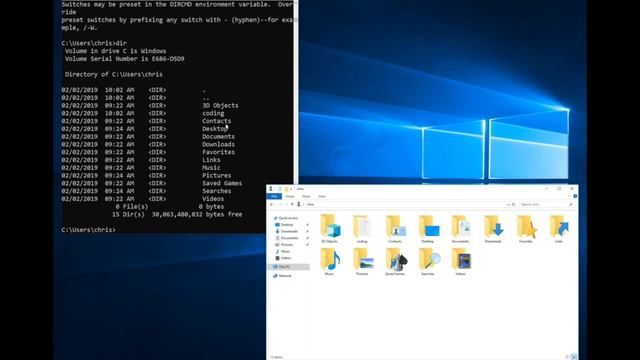640x360 pixels.
Task: Click Explorer's Forward navigation arrow
Action: click(280, 204)
